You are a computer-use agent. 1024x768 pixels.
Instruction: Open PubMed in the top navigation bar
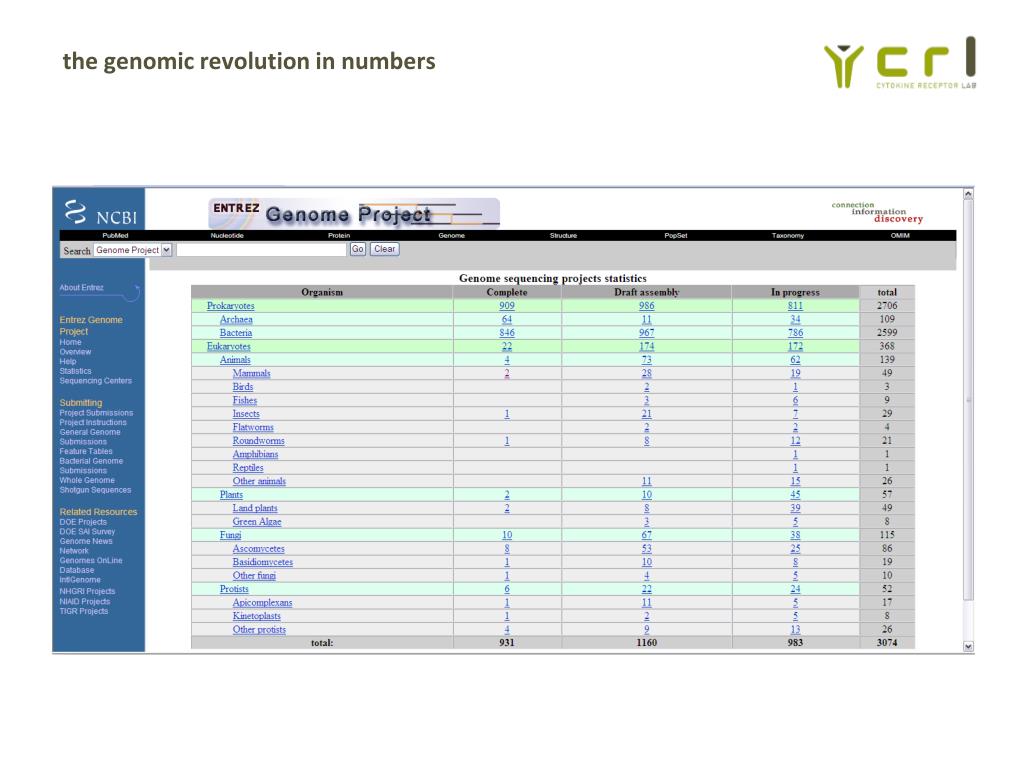(115, 236)
